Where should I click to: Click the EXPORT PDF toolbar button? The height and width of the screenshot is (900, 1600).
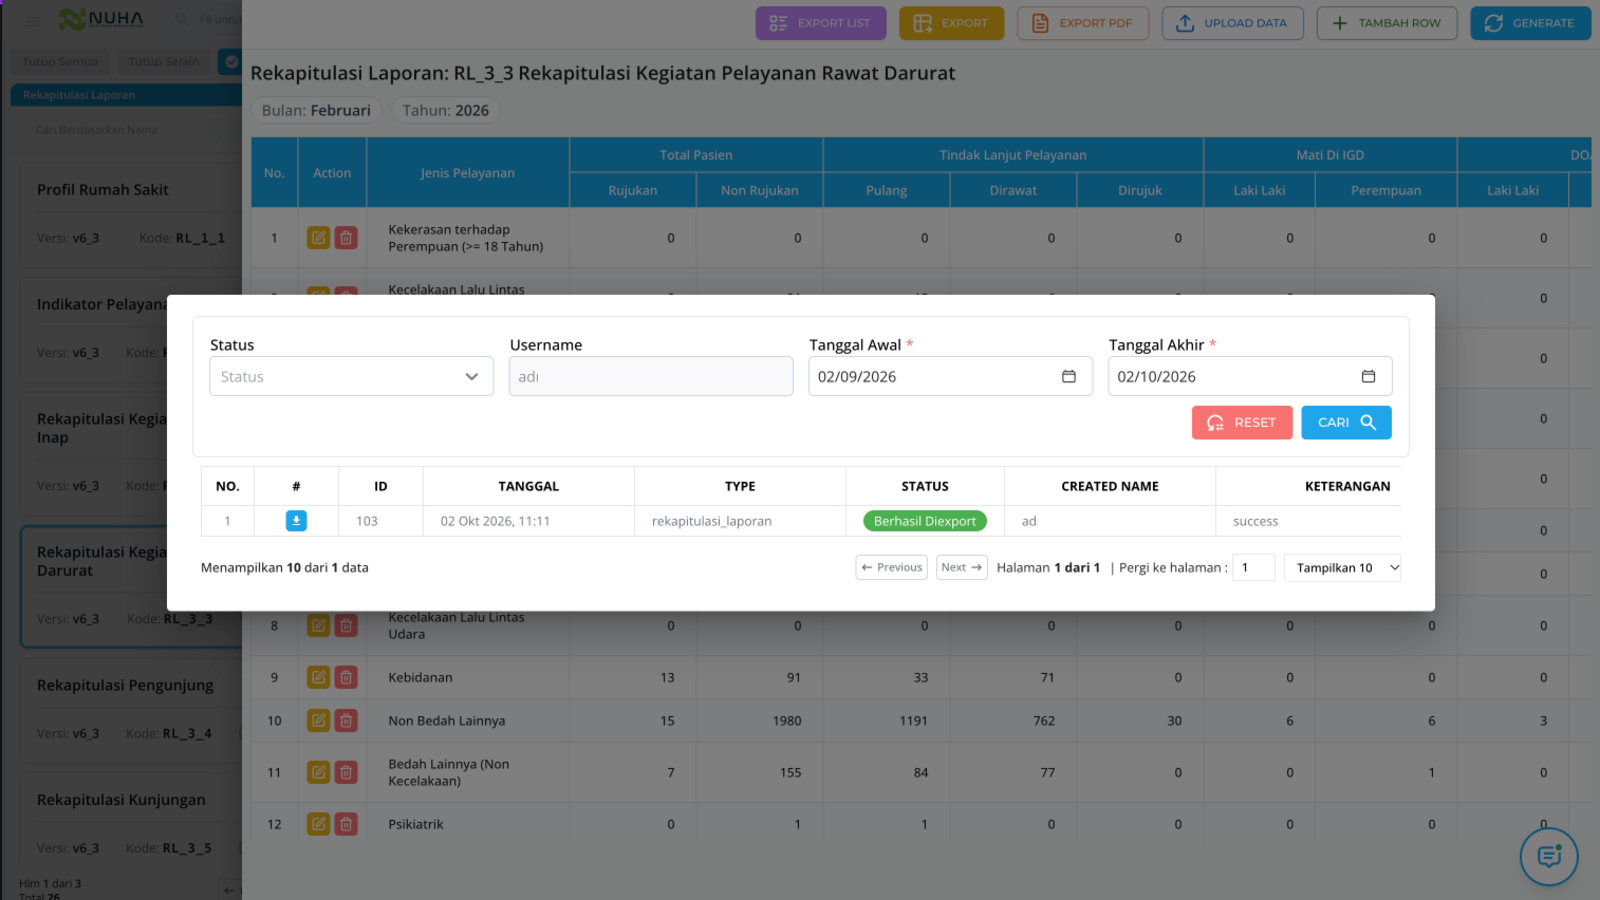click(1083, 23)
